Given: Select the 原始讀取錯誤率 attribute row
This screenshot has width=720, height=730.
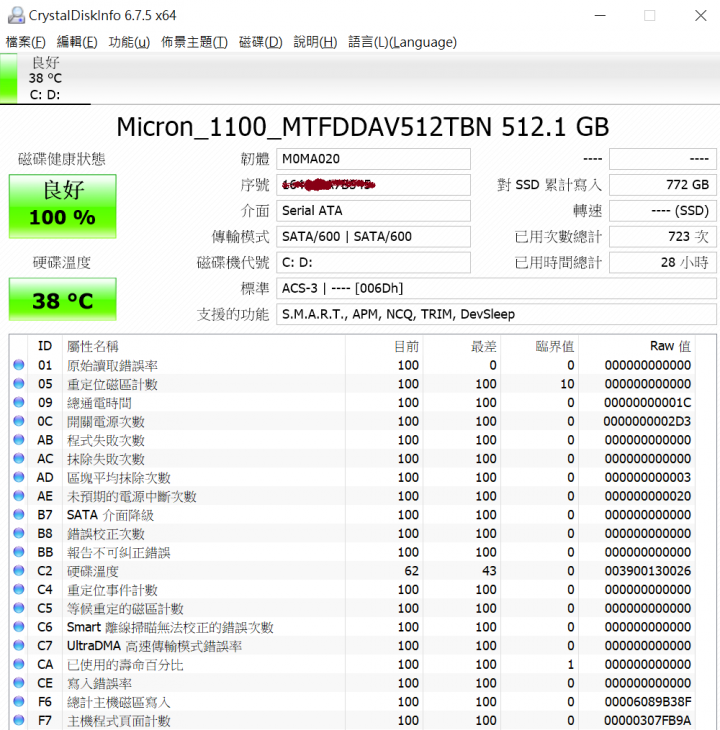Looking at the screenshot, I should point(353,365).
